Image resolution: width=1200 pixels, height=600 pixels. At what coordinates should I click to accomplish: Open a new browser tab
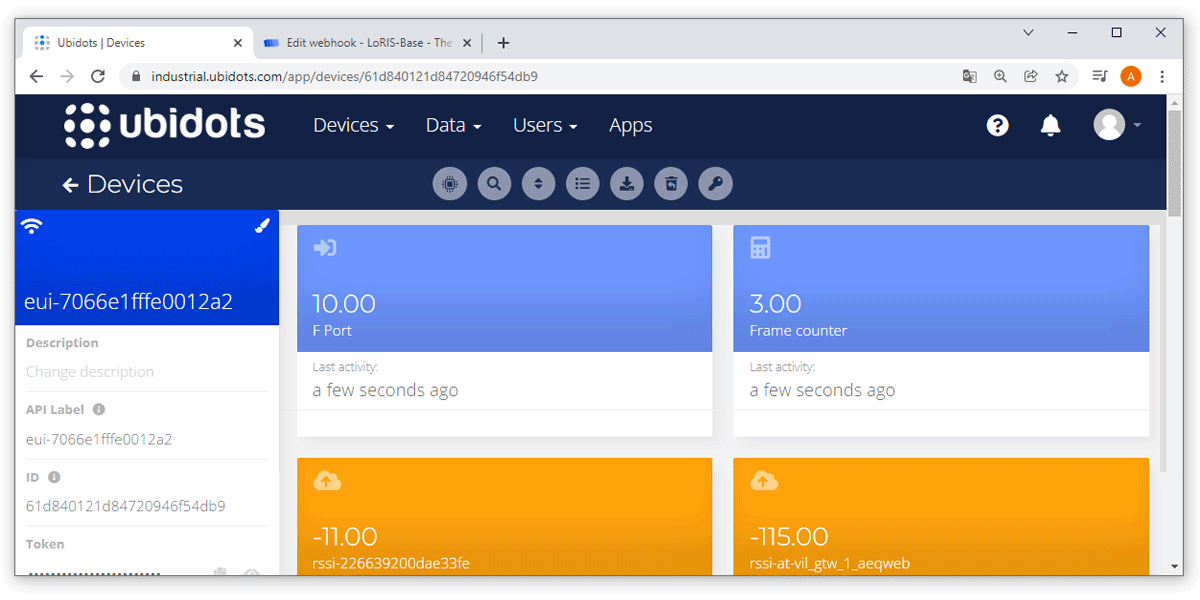[x=503, y=43]
